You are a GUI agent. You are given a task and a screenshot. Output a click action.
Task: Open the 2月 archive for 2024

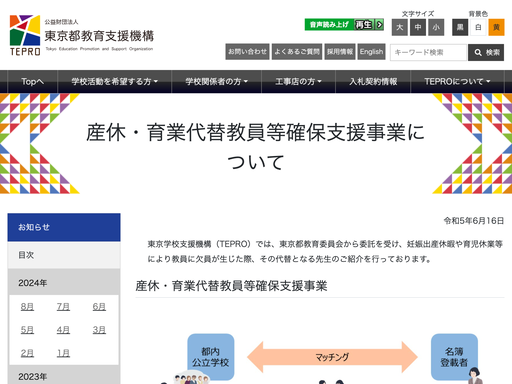point(27,353)
